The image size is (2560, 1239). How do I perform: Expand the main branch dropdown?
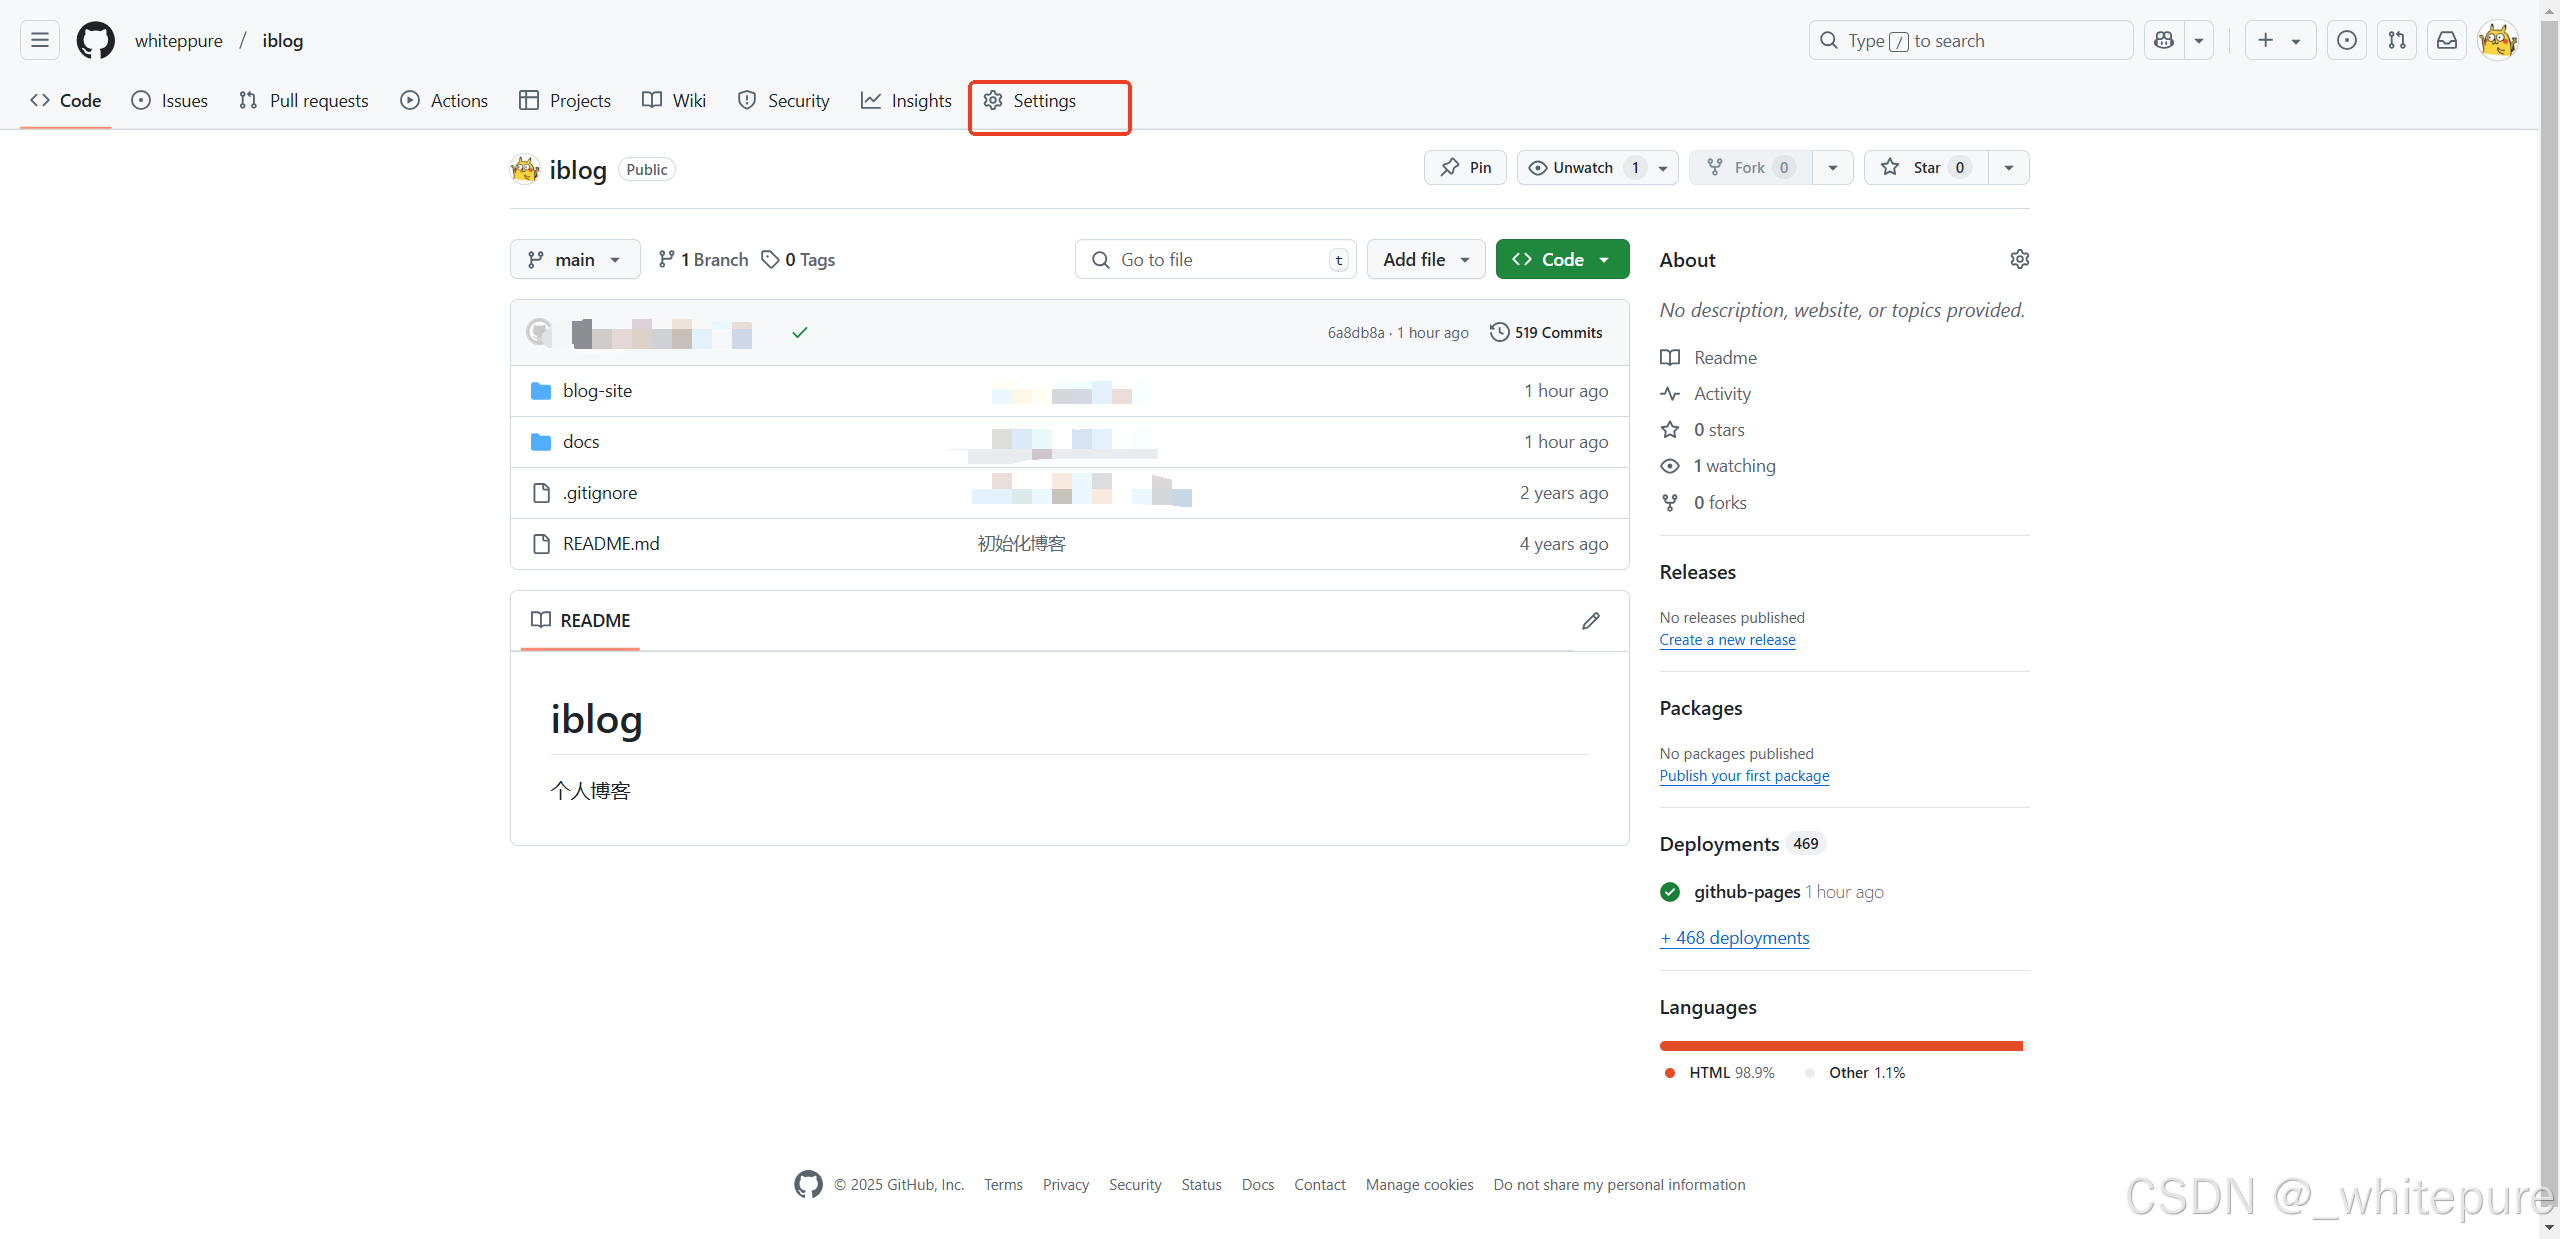tap(575, 259)
